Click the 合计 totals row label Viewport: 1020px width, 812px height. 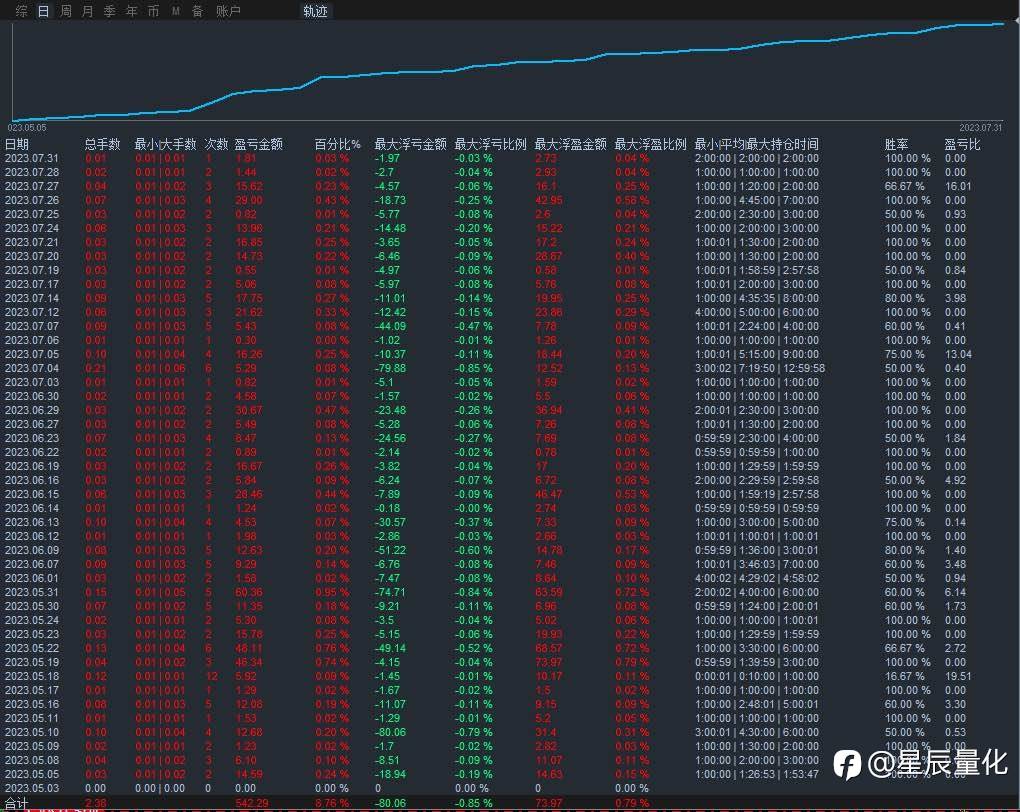click(x=17, y=803)
